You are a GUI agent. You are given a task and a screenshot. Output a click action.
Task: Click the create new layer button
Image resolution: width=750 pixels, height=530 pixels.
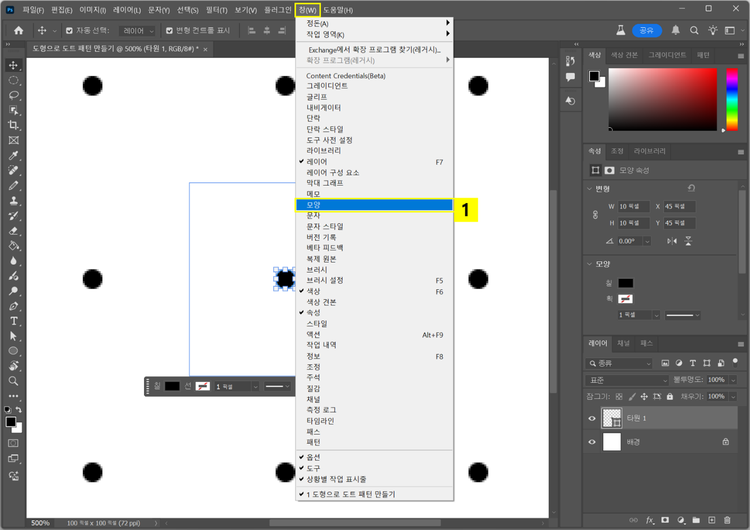coord(712,520)
